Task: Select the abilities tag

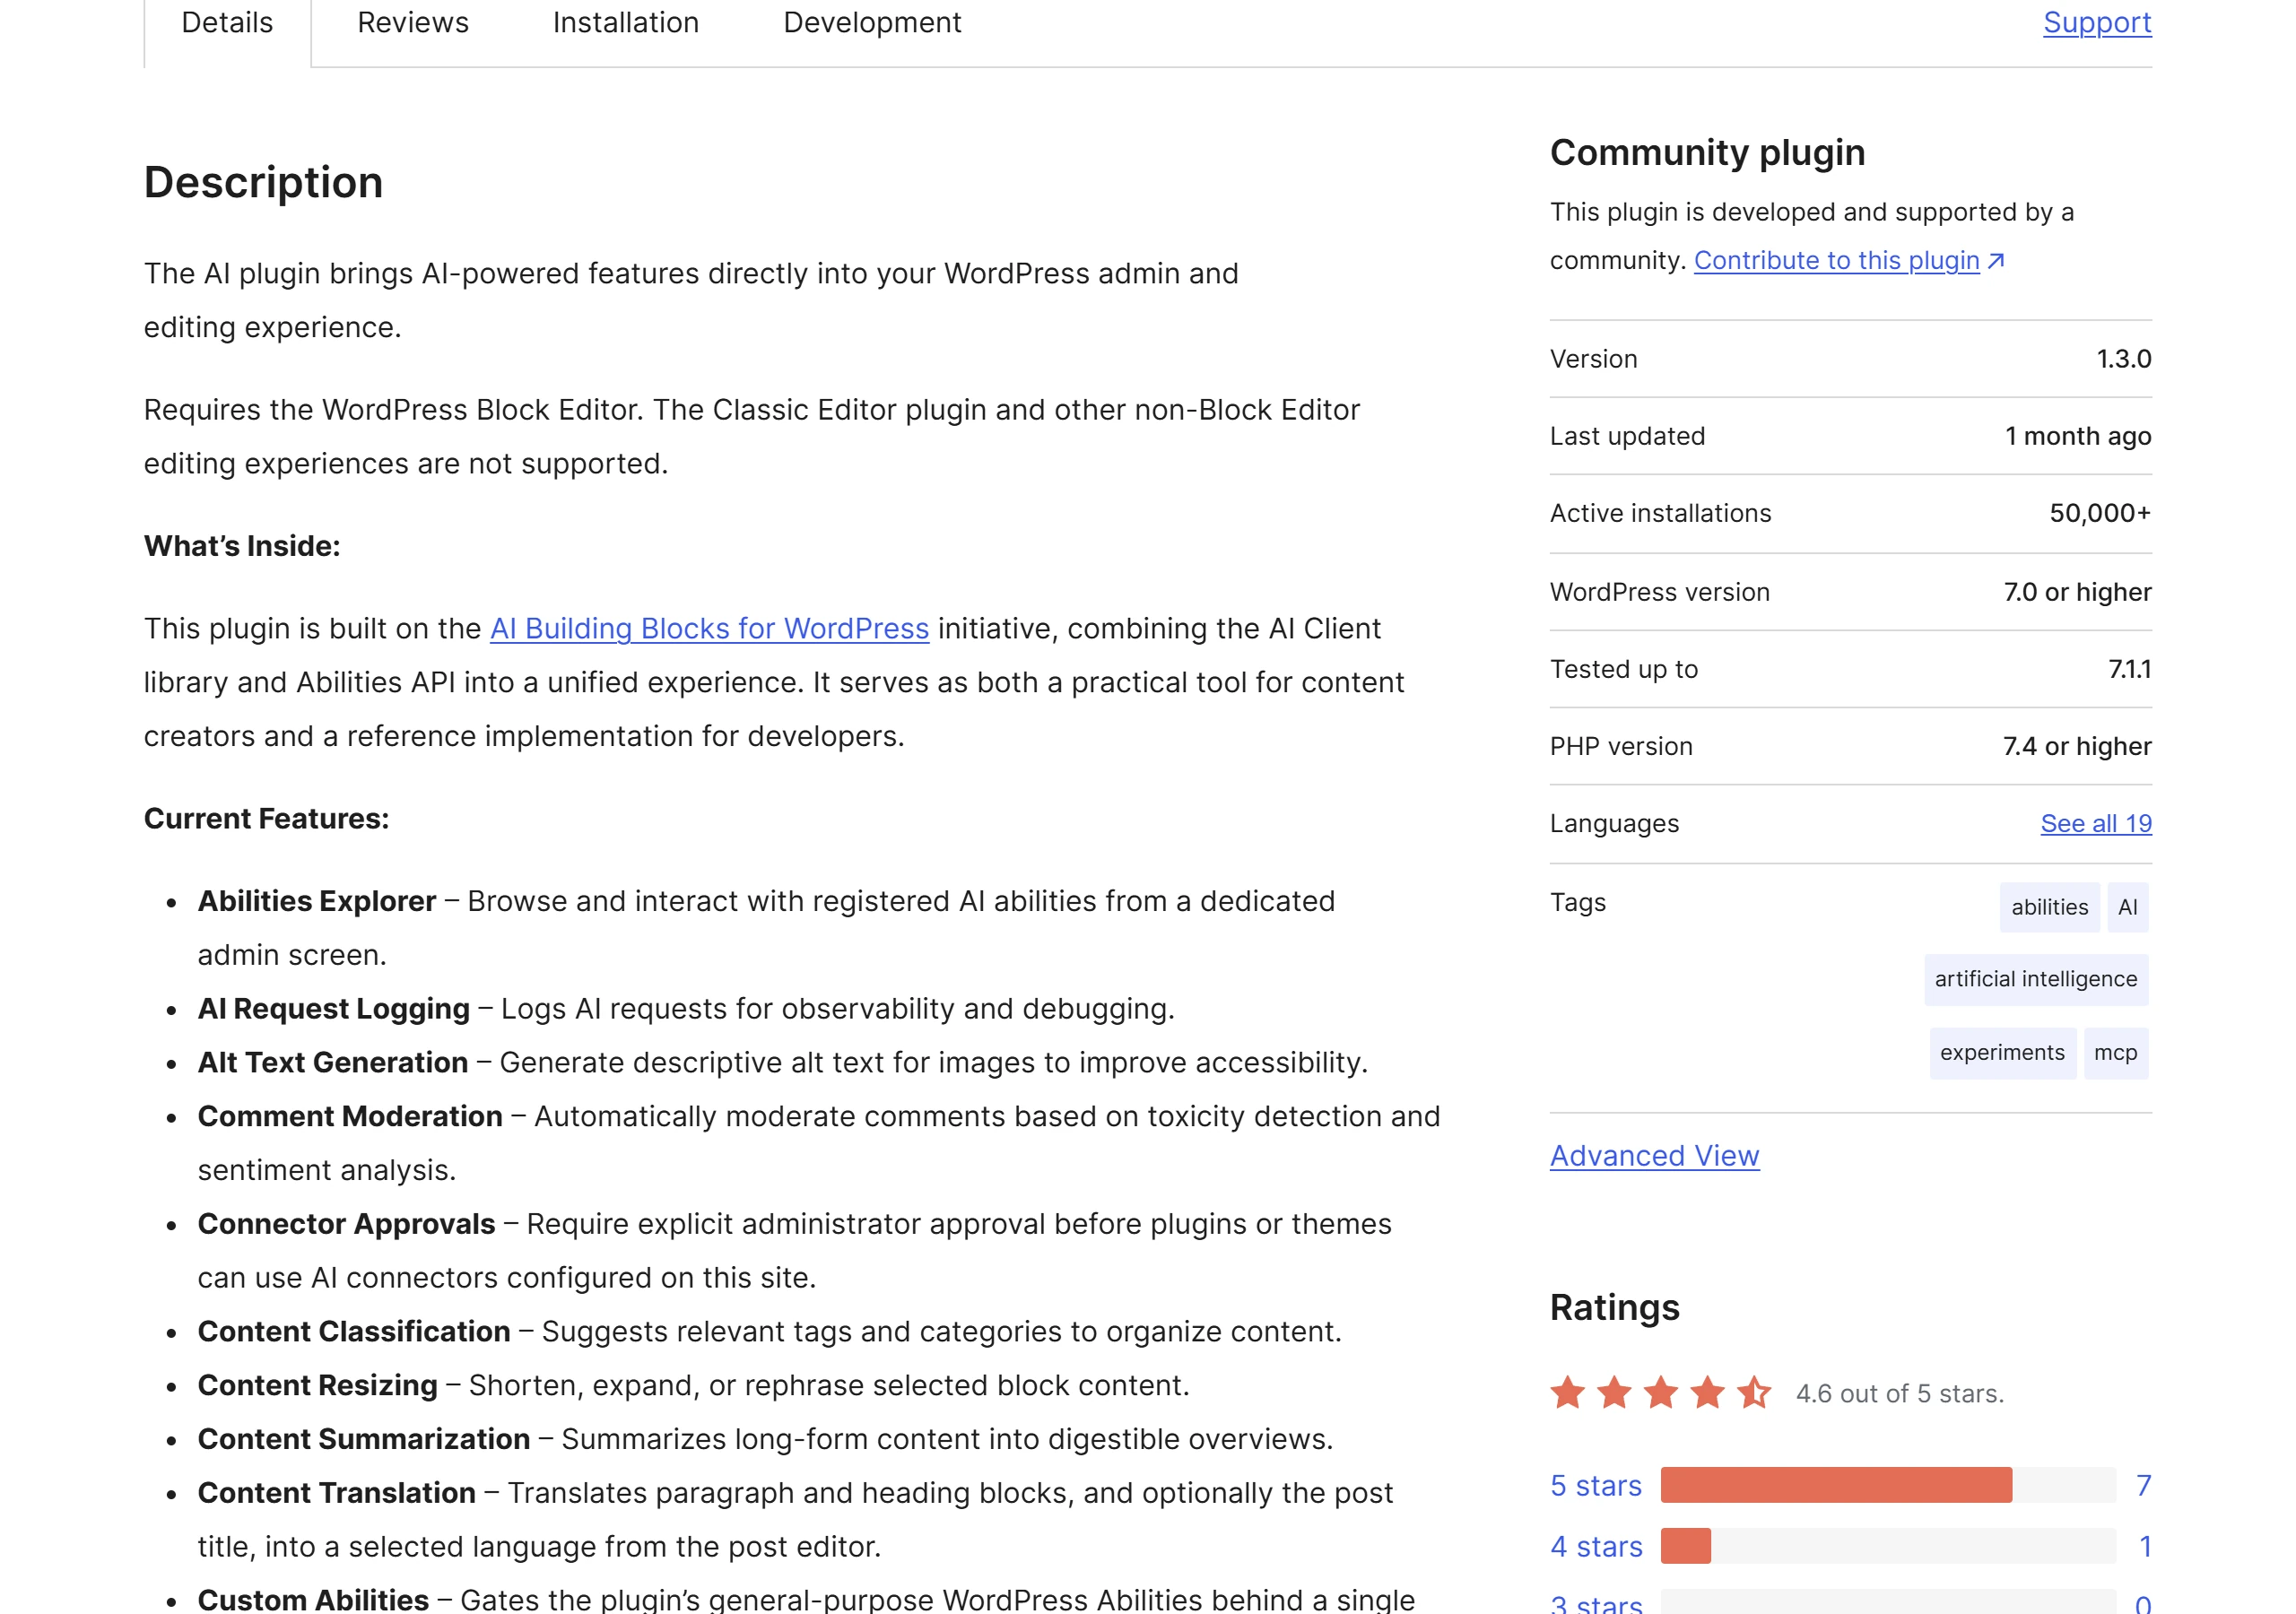Action: pyautogui.click(x=2049, y=907)
